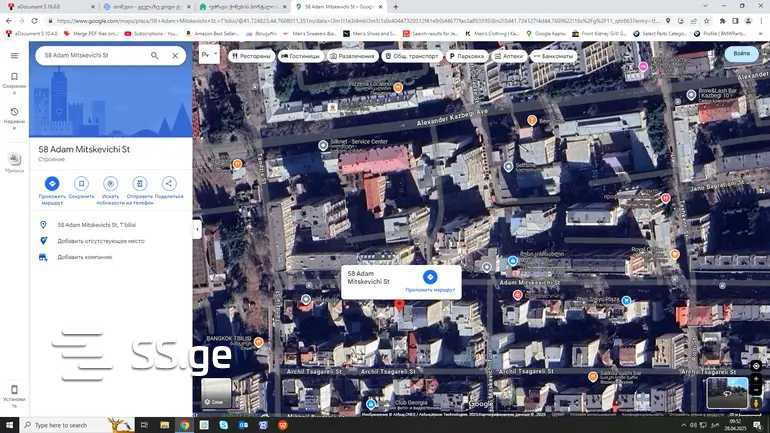This screenshot has width=770, height=433.
Task: Click the Sign in (Войти) button
Action: [x=741, y=53]
